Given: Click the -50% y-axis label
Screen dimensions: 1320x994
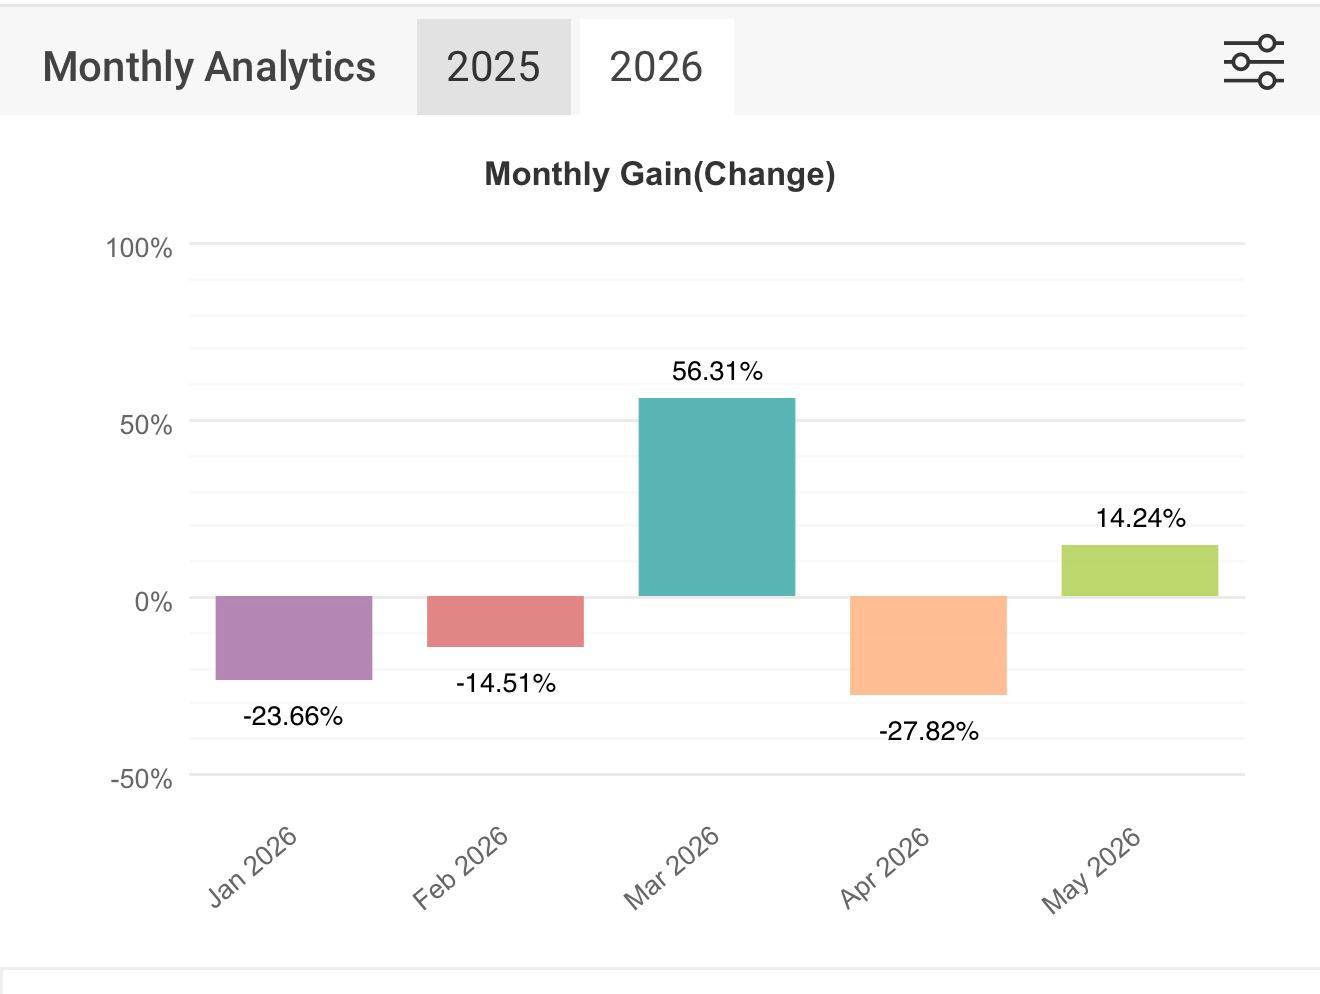Looking at the screenshot, I should pos(141,779).
